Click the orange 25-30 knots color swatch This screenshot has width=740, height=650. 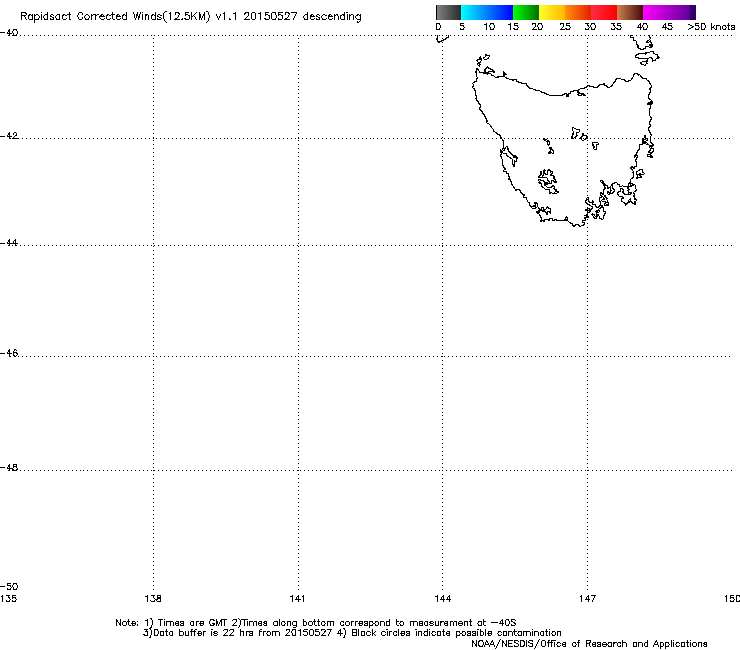[578, 12]
